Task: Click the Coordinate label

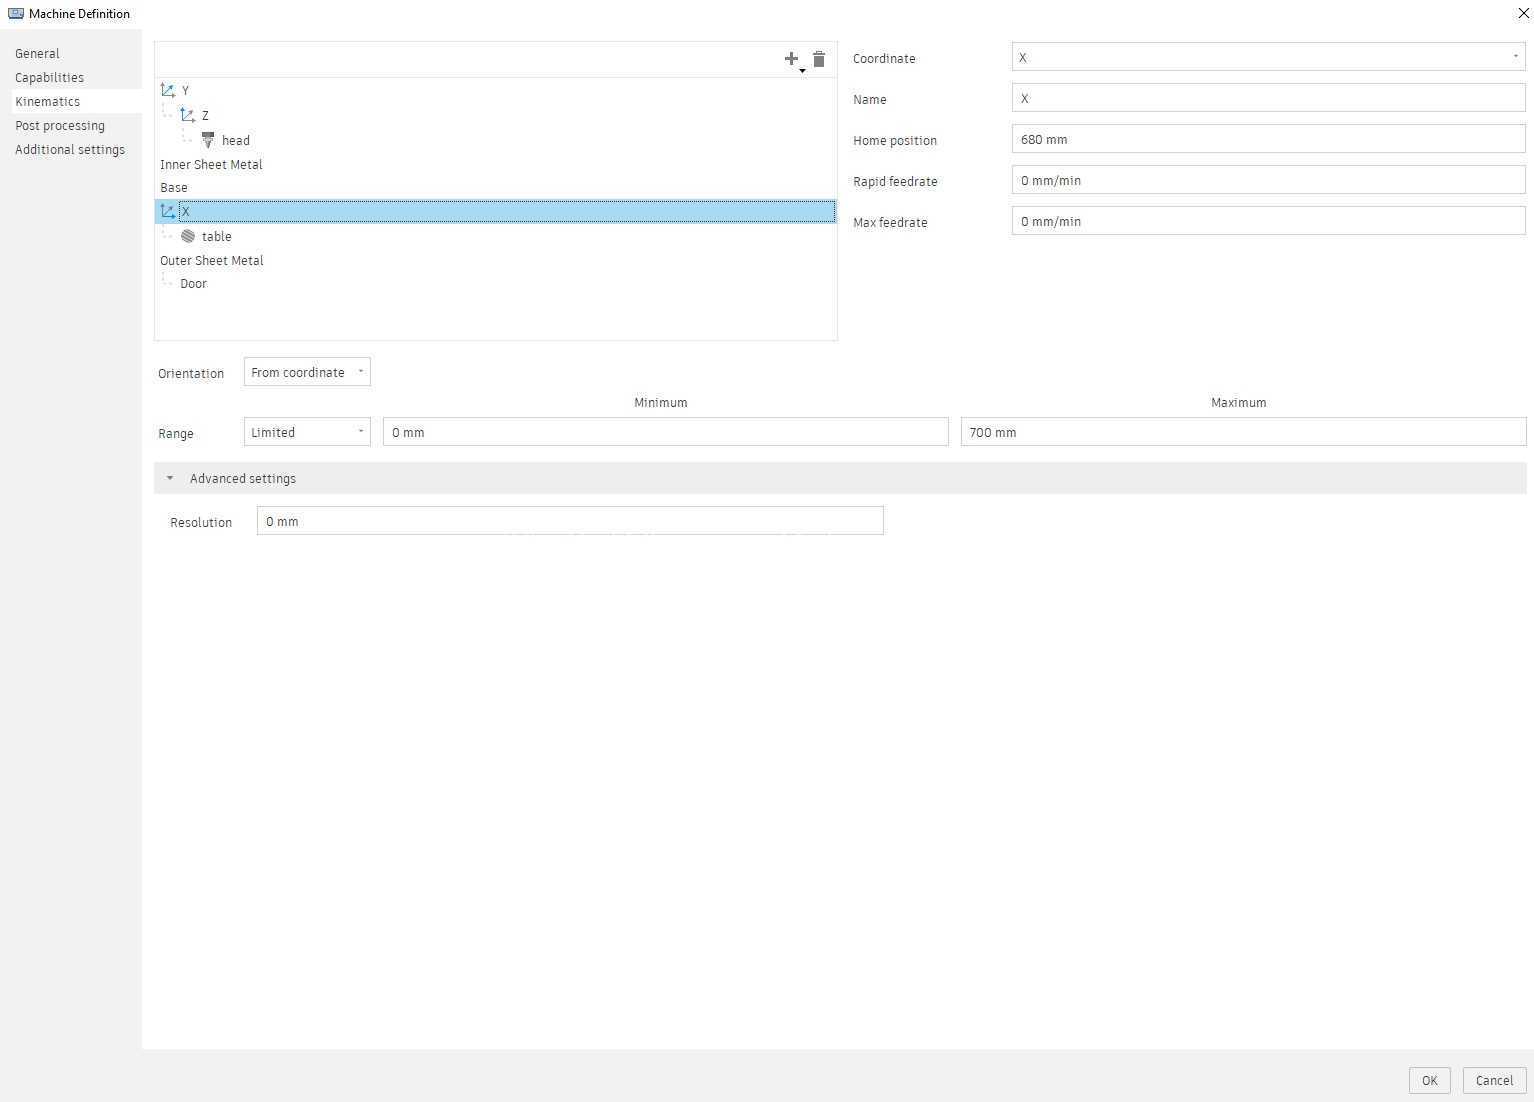Action: click(x=884, y=58)
